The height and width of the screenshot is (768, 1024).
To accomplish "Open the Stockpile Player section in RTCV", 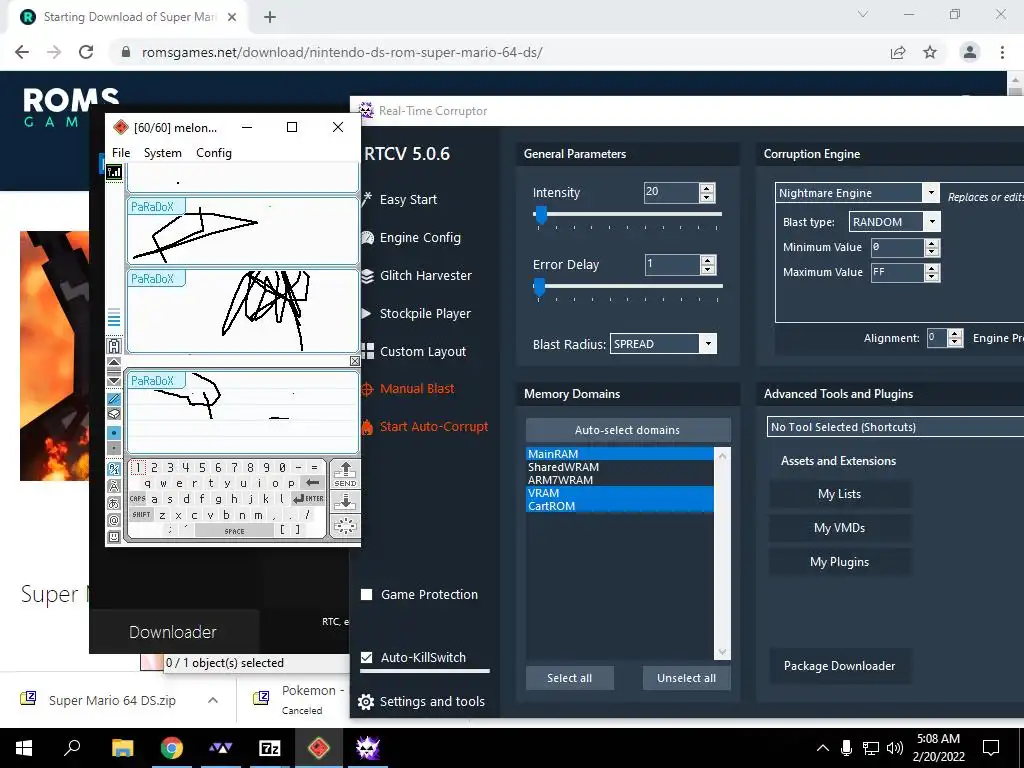I will click(416, 313).
